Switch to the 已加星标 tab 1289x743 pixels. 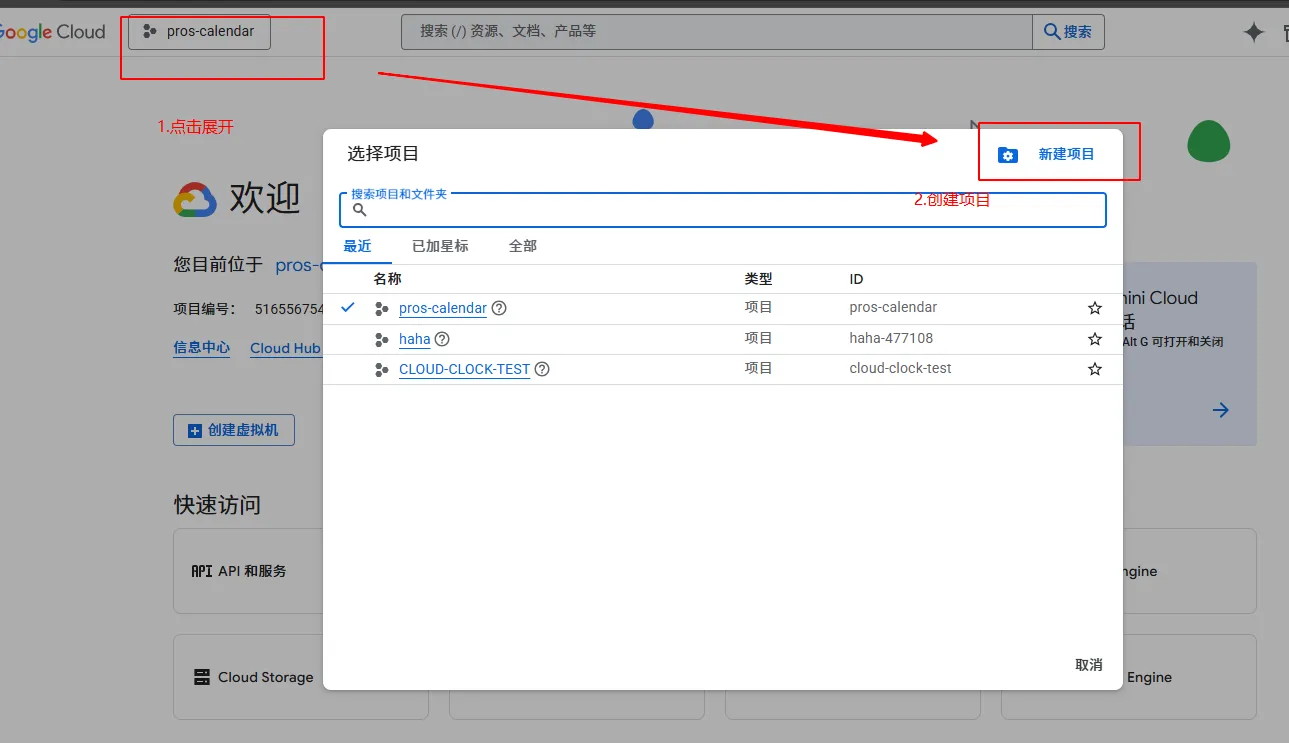coord(440,246)
